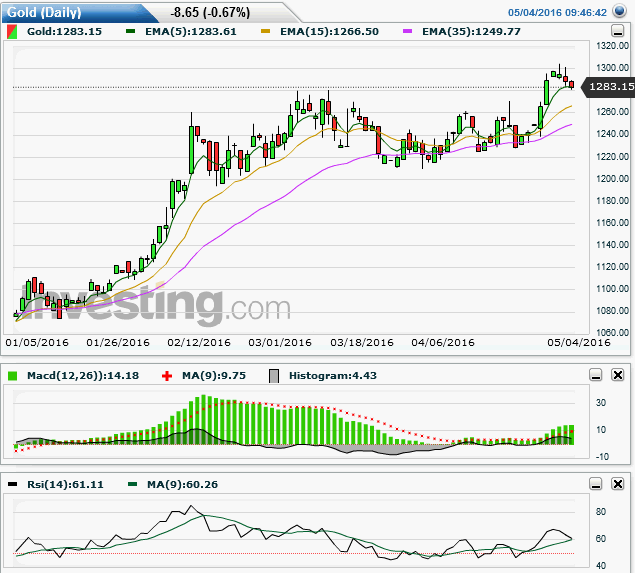Close the RSI indicator panel
The width and height of the screenshot is (635, 573).
[x=618, y=484]
